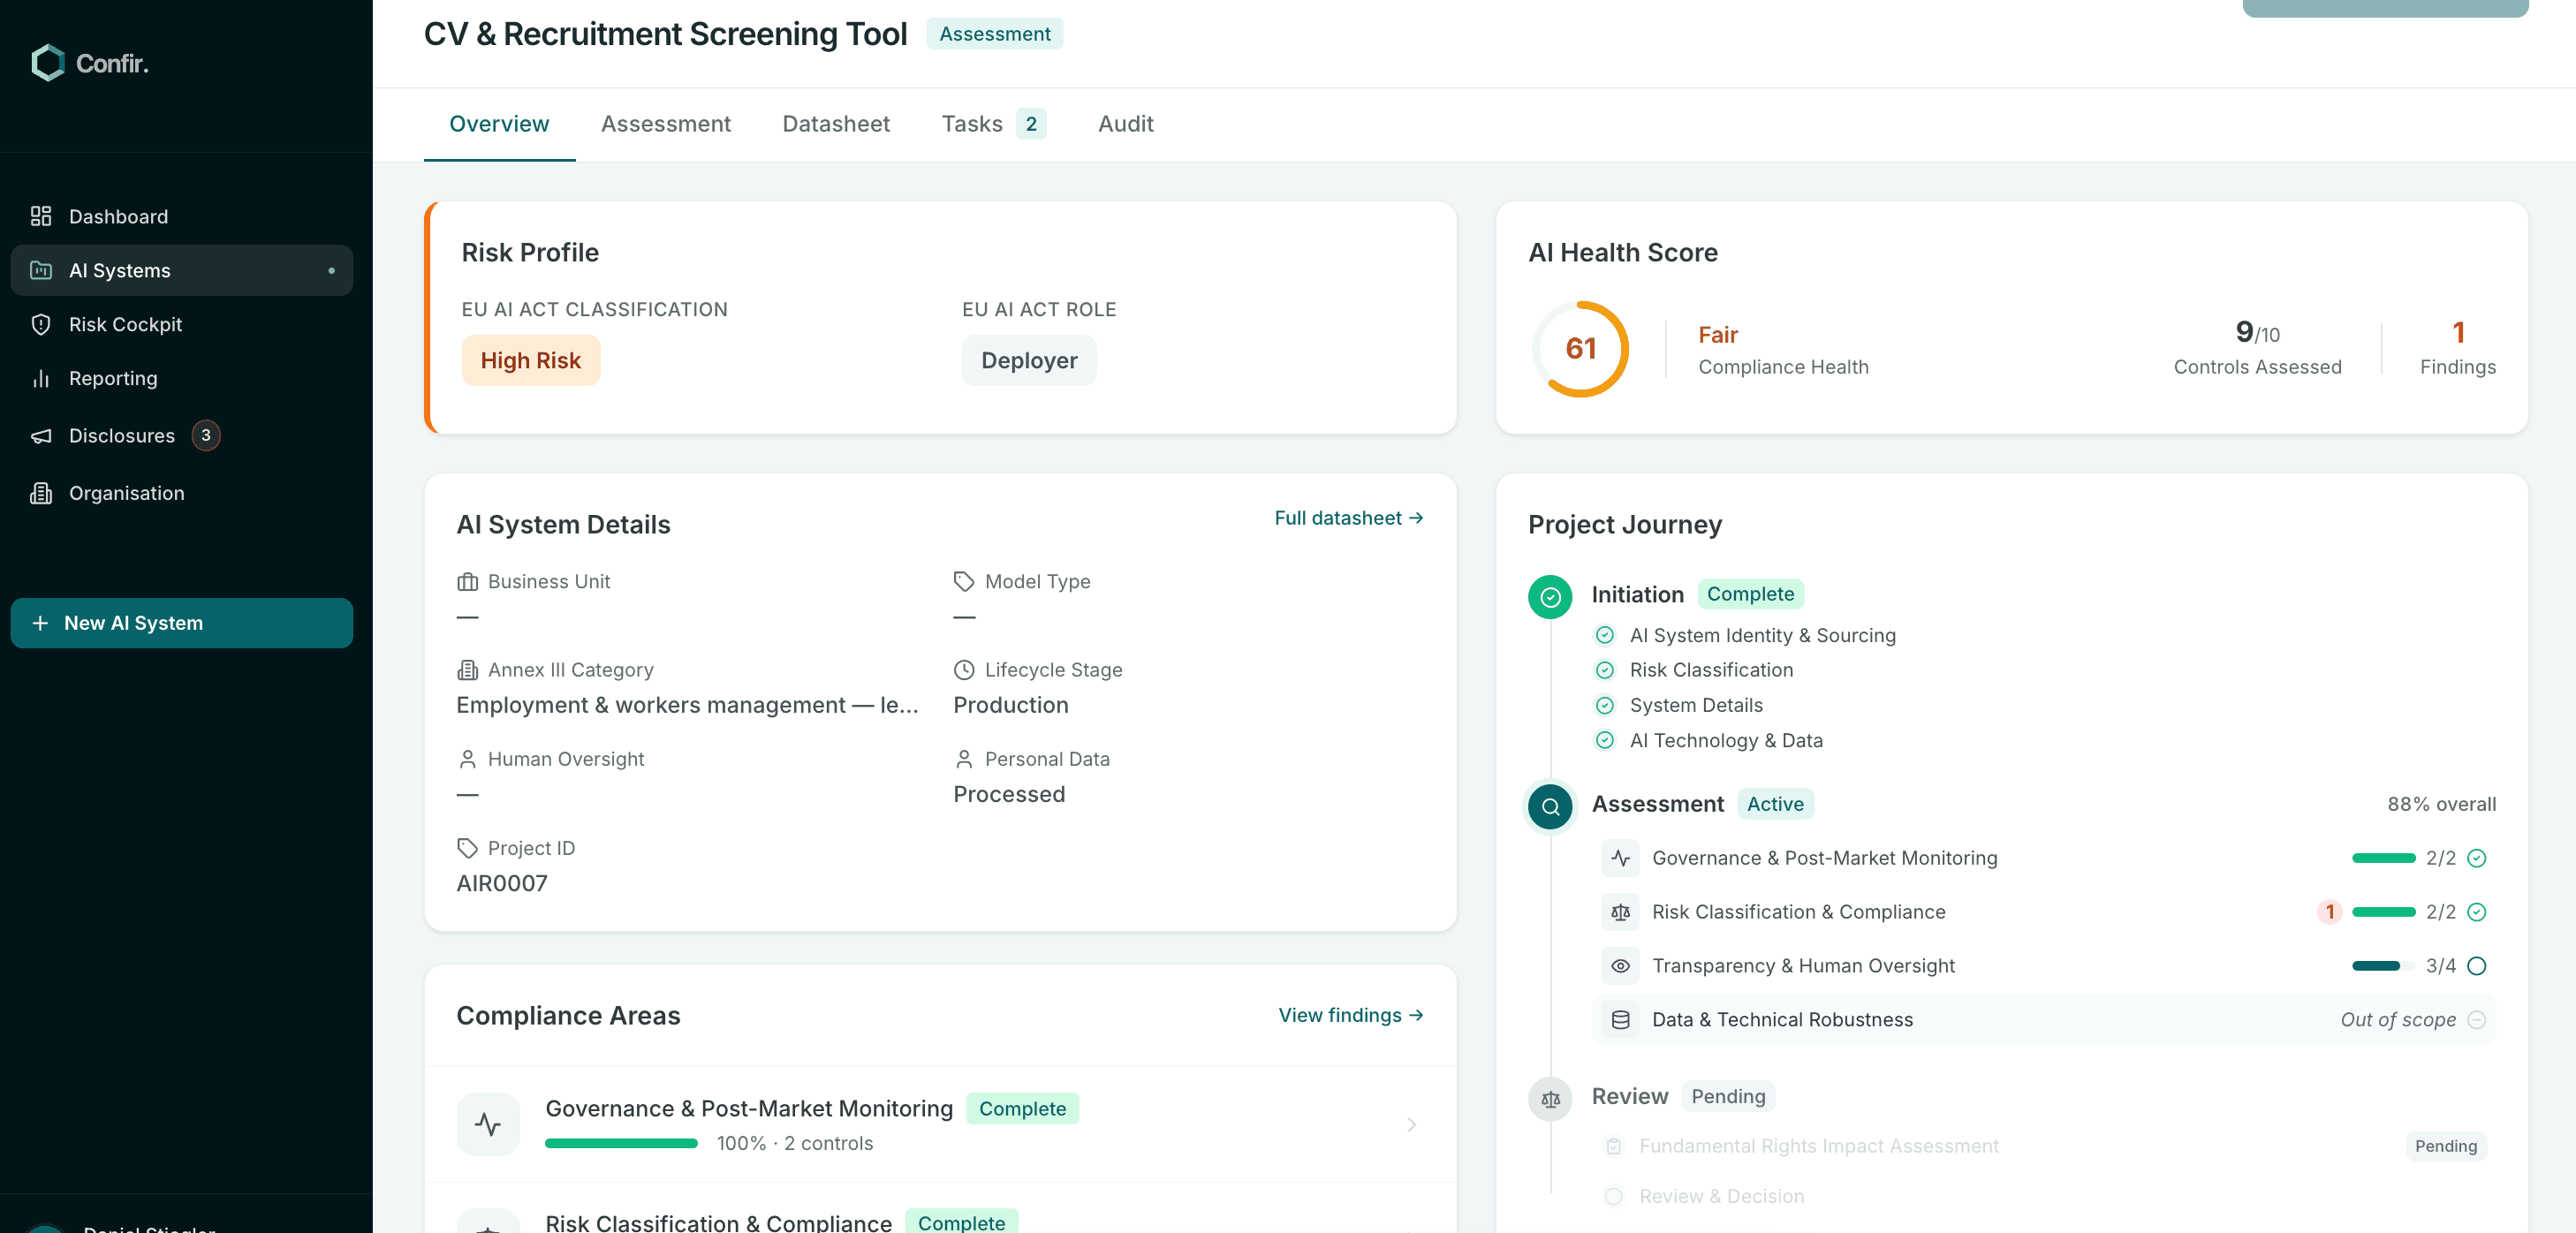This screenshot has height=1233, width=2576.
Task: Click the out of scope circle on Data & Technical Robustness
Action: (2477, 1020)
